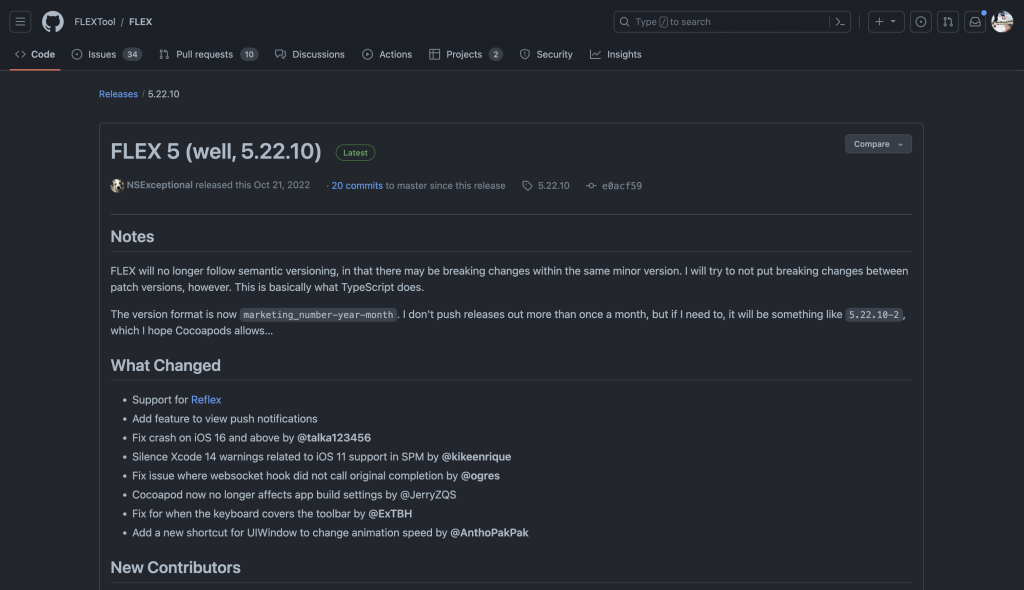Click the Notes heading
This screenshot has height=590, width=1024.
pos(132,237)
